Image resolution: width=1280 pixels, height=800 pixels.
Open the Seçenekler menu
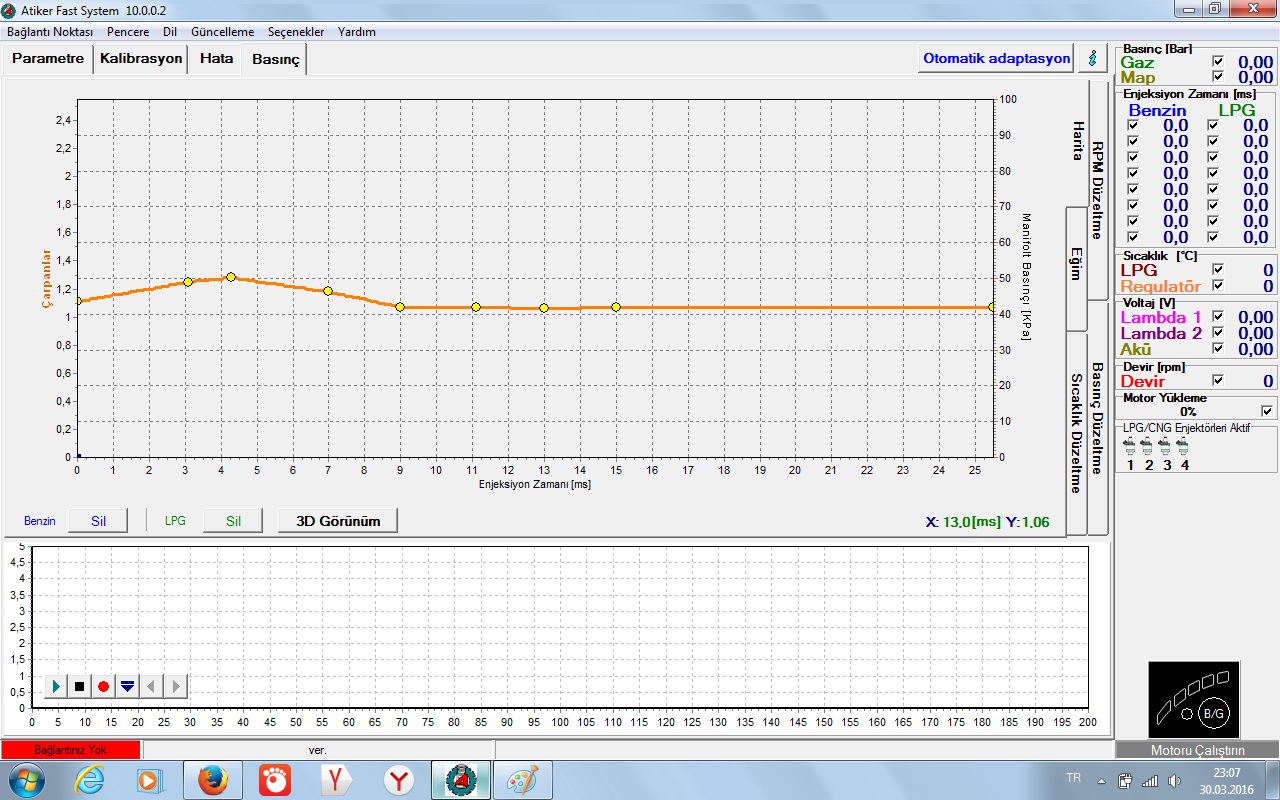click(296, 32)
